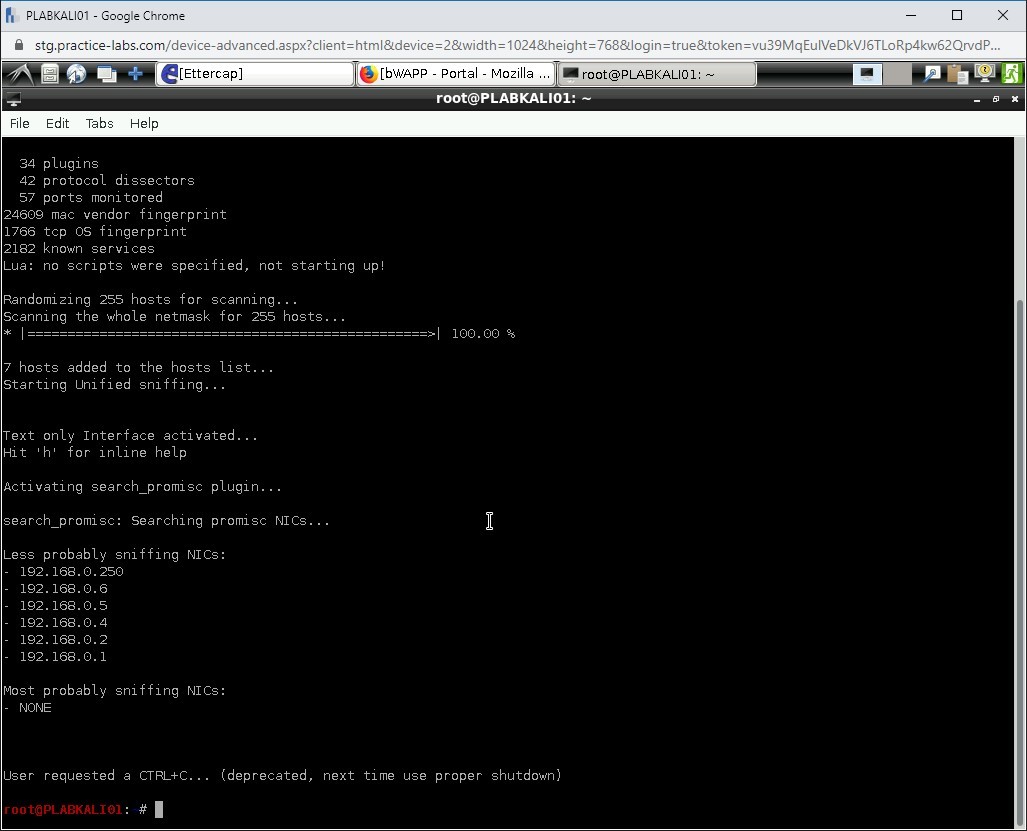Click the monitor status tray icon

(985, 73)
